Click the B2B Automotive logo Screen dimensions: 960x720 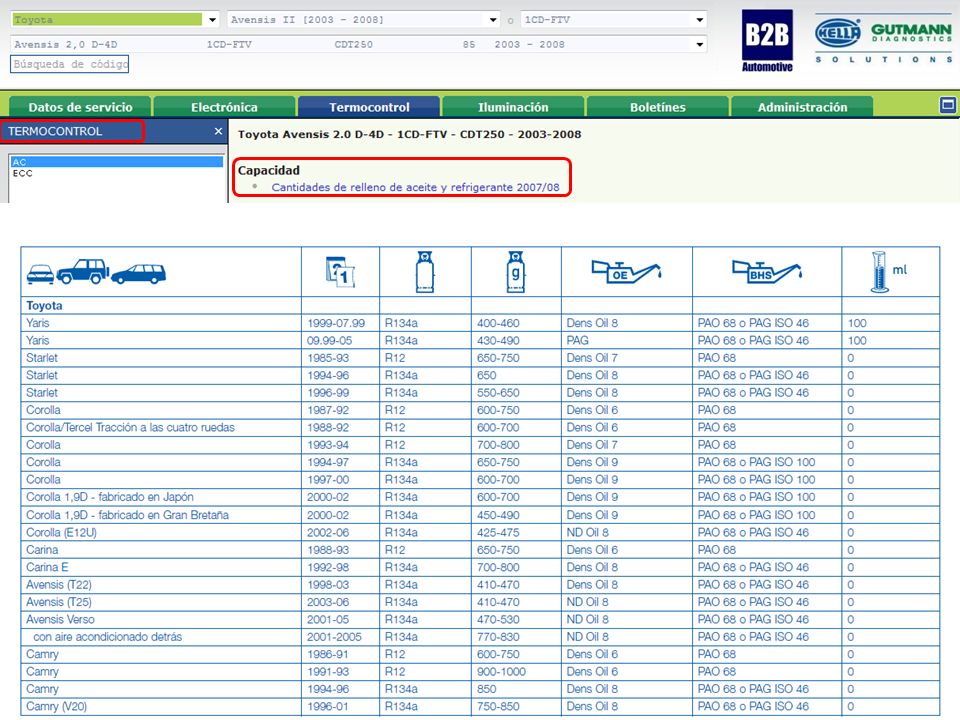pyautogui.click(x=767, y=40)
